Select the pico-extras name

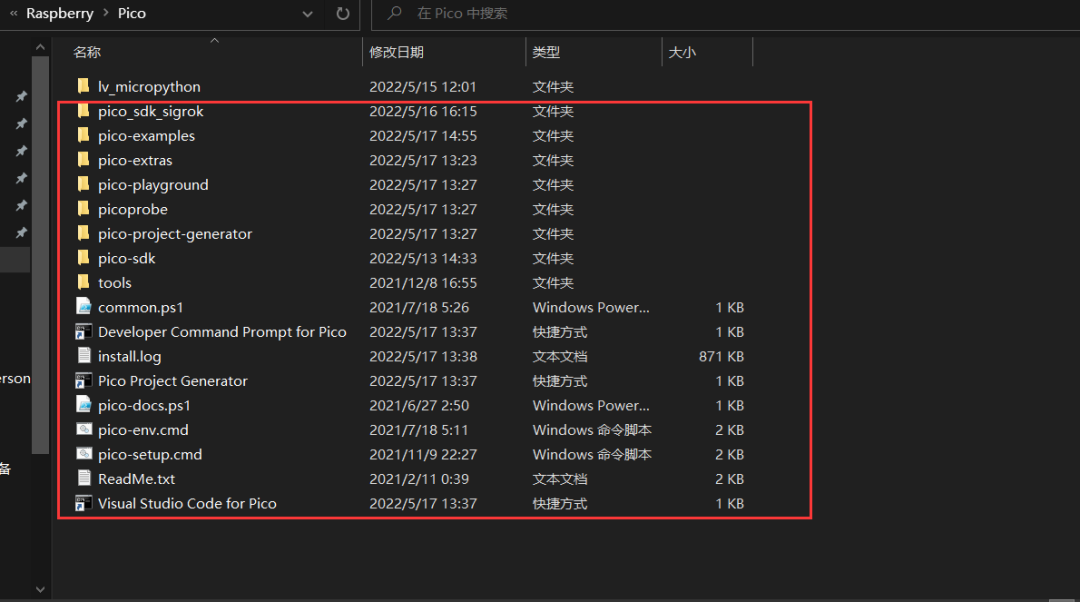click(x=135, y=160)
